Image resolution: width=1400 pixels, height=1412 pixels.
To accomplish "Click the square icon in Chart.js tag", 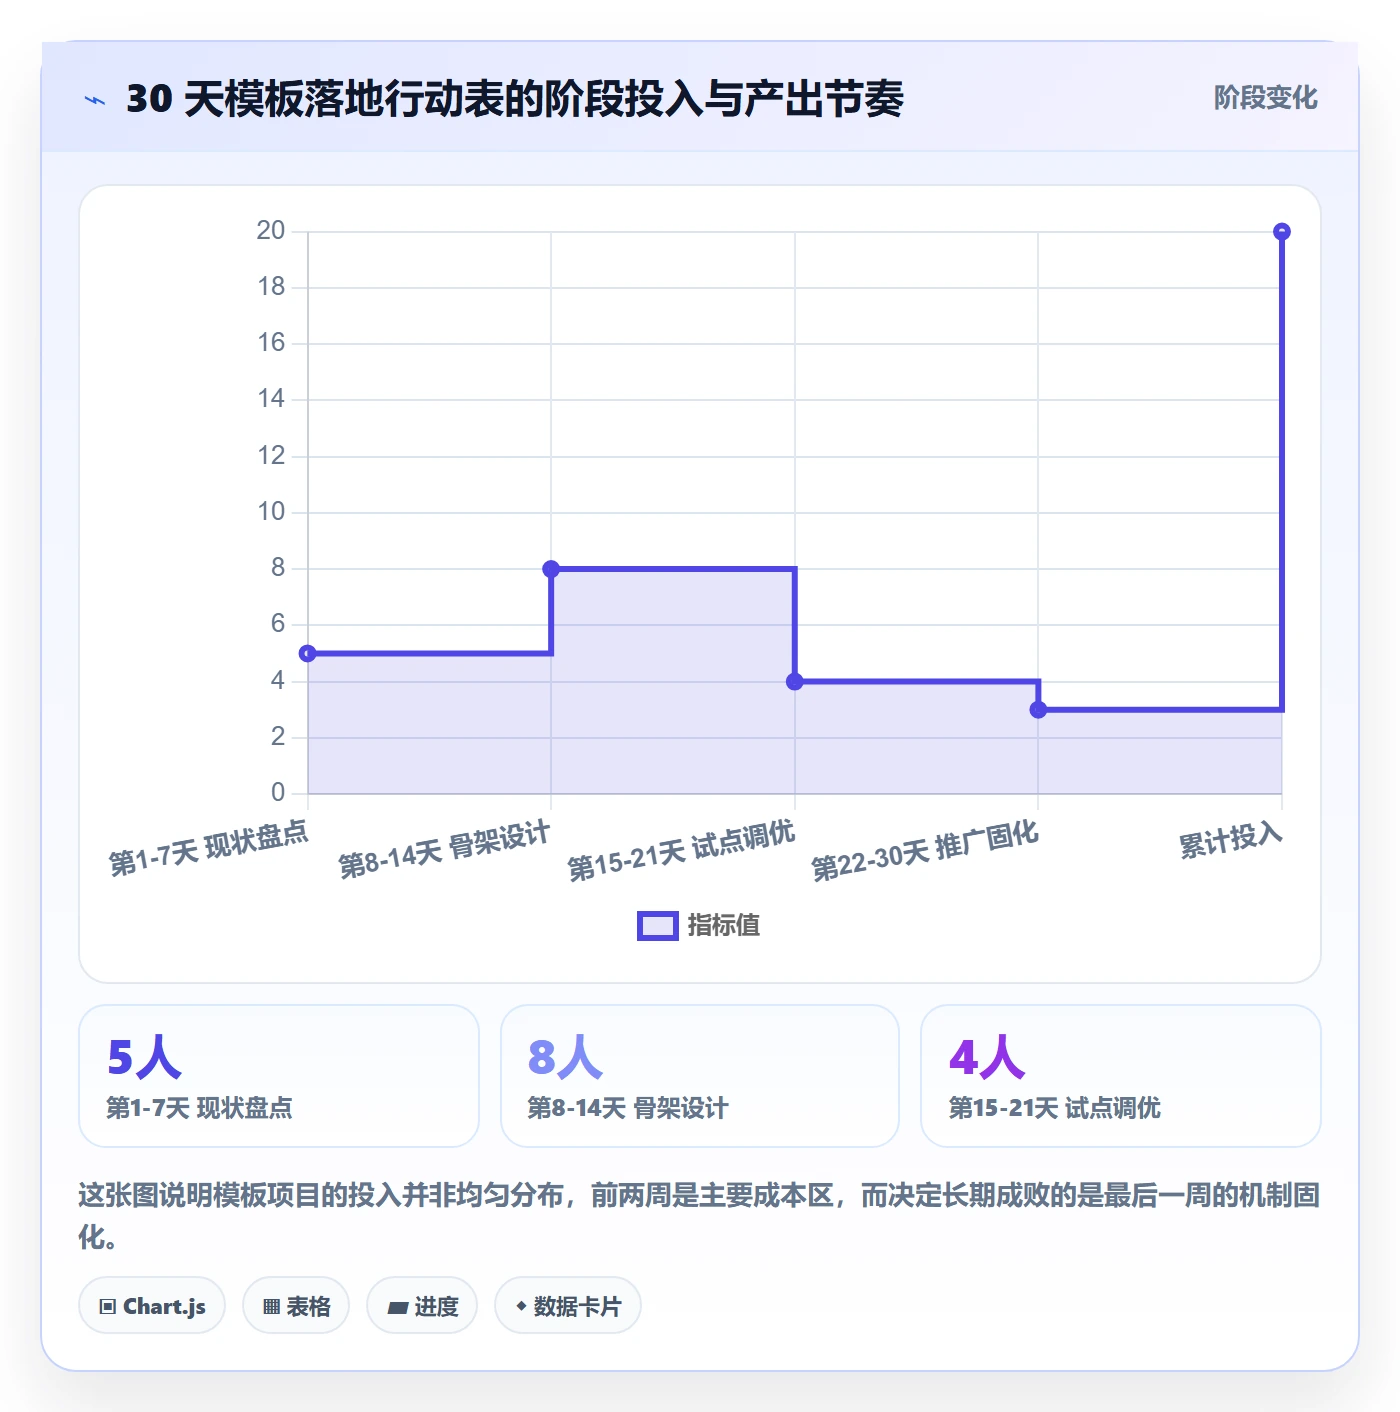I will pos(108,1306).
